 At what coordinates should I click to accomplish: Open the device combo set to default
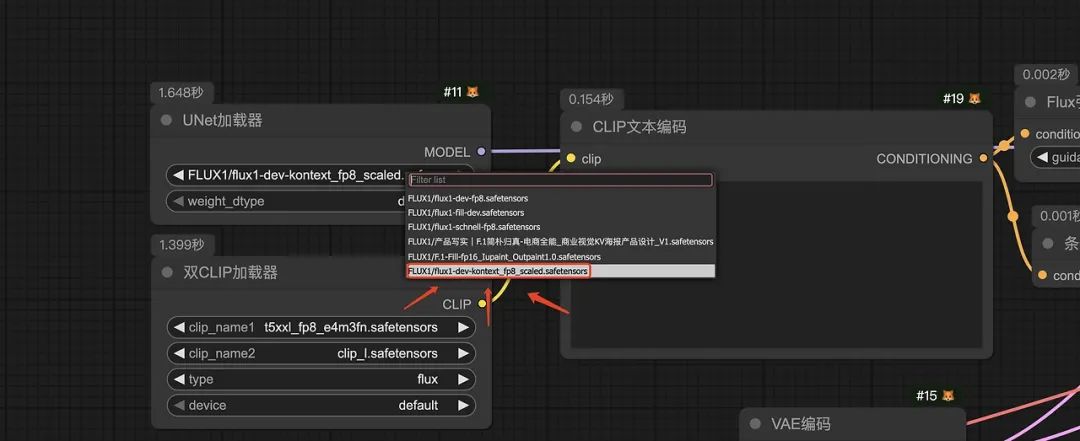click(x=321, y=405)
